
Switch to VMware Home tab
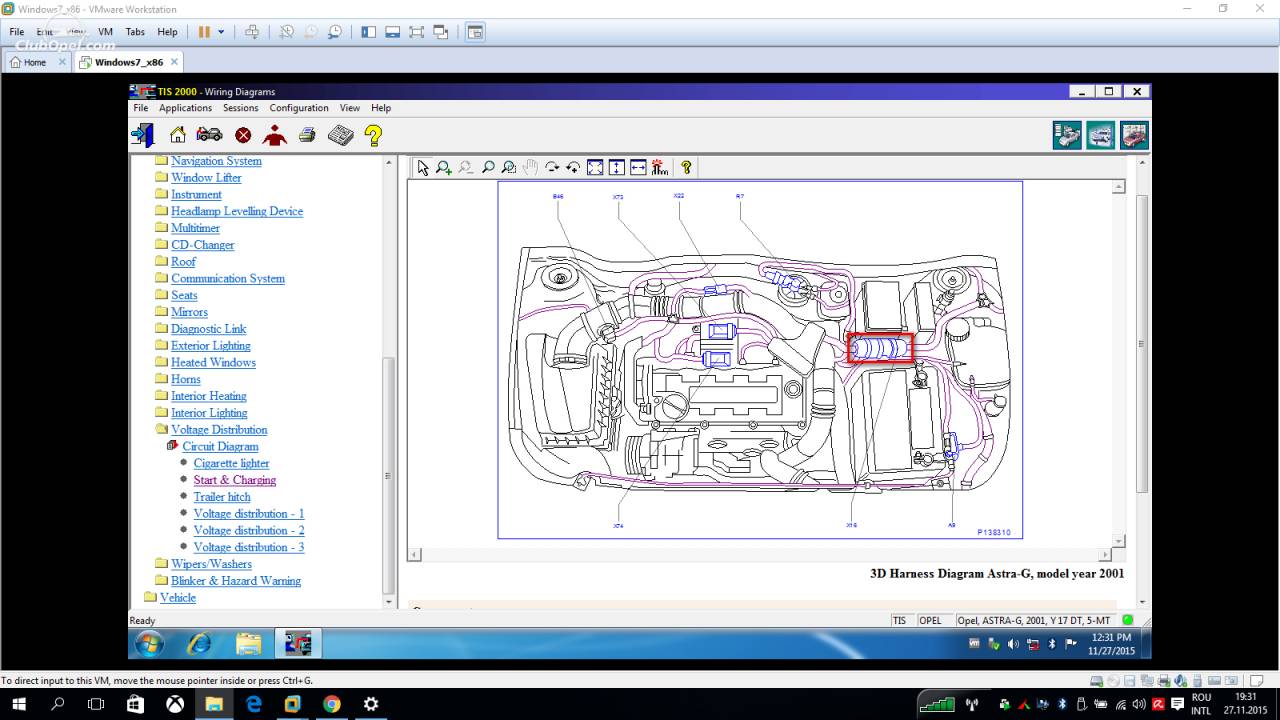(35, 62)
